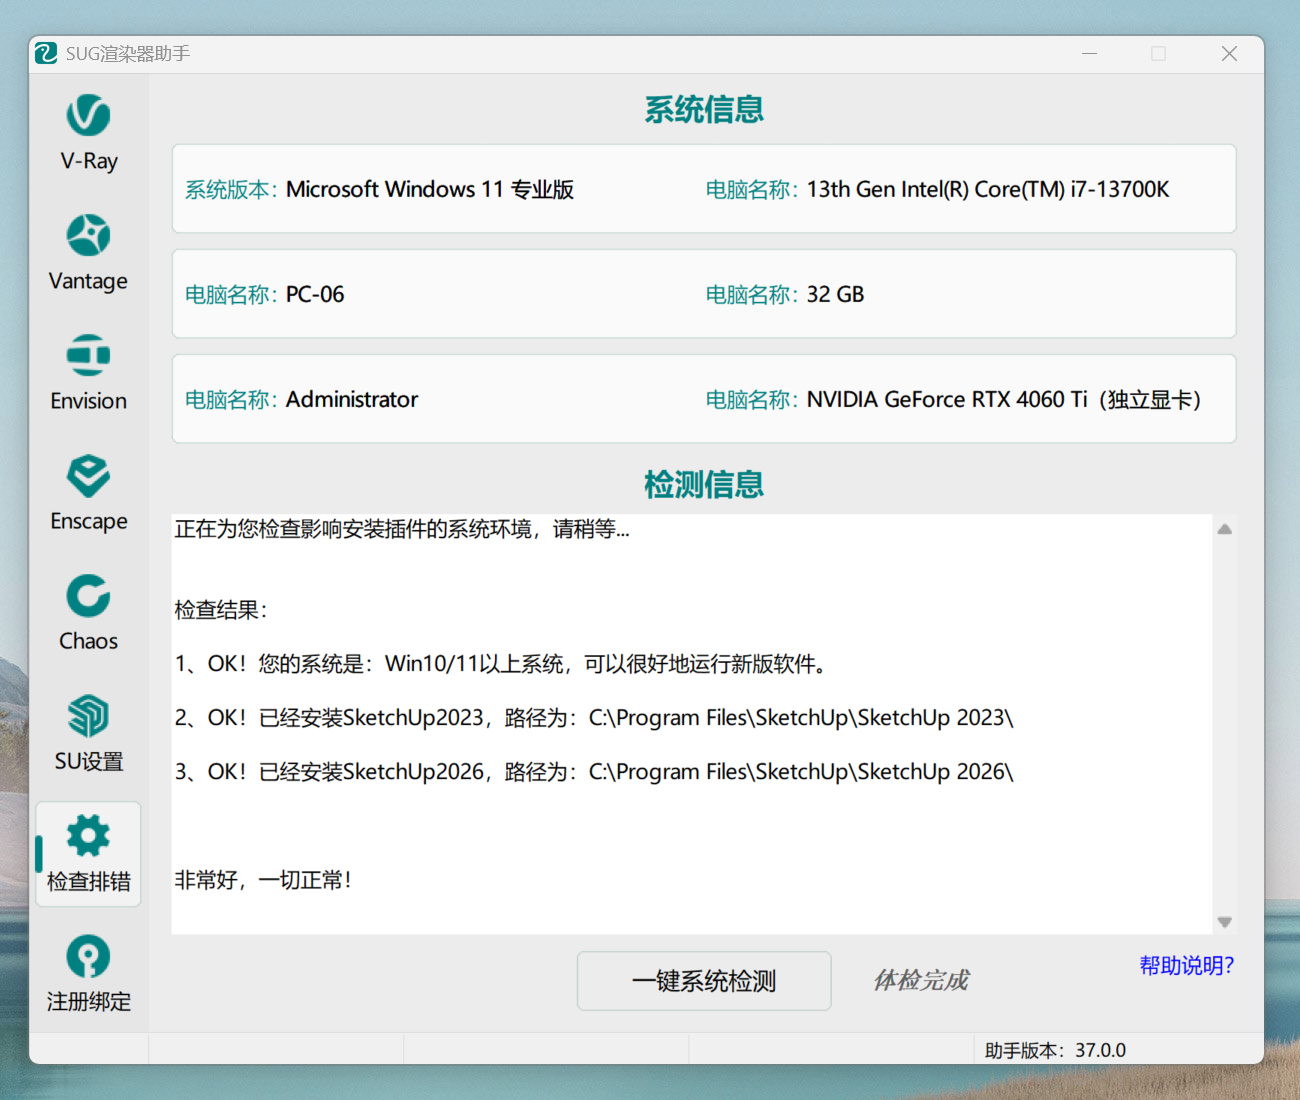The image size is (1300, 1100).
Task: Click the 体检完成 status text
Action: point(920,981)
